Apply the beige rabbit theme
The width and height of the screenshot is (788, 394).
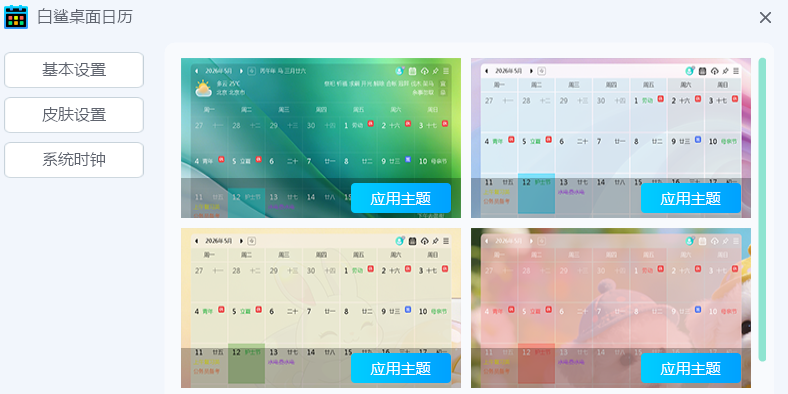(401, 368)
